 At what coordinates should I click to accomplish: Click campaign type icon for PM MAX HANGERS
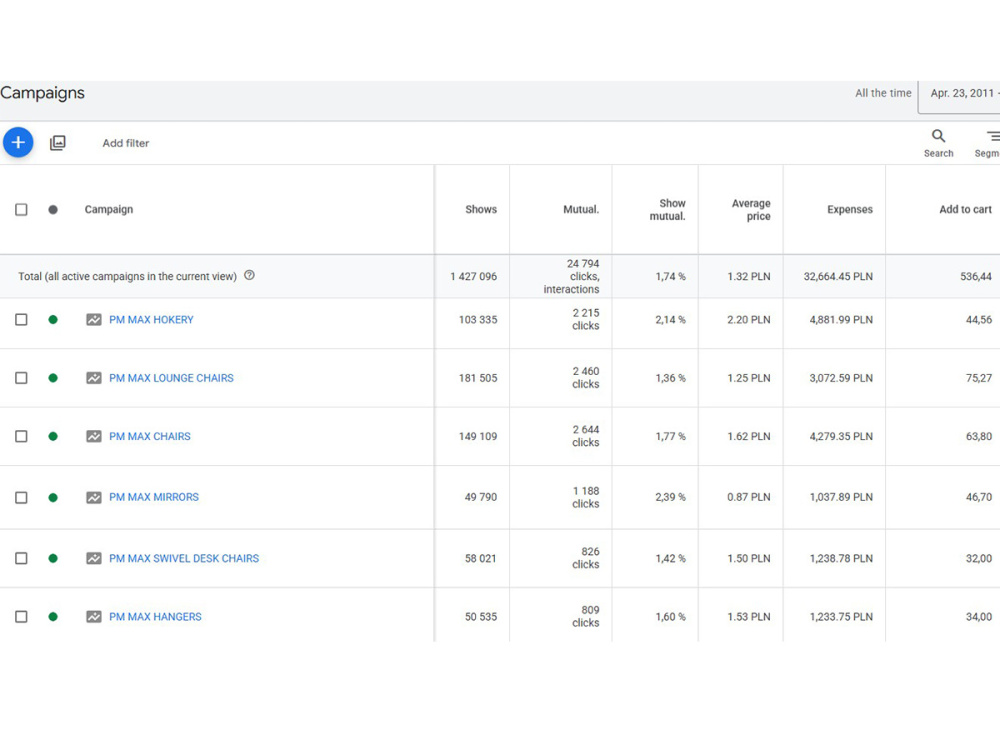[x=94, y=617]
